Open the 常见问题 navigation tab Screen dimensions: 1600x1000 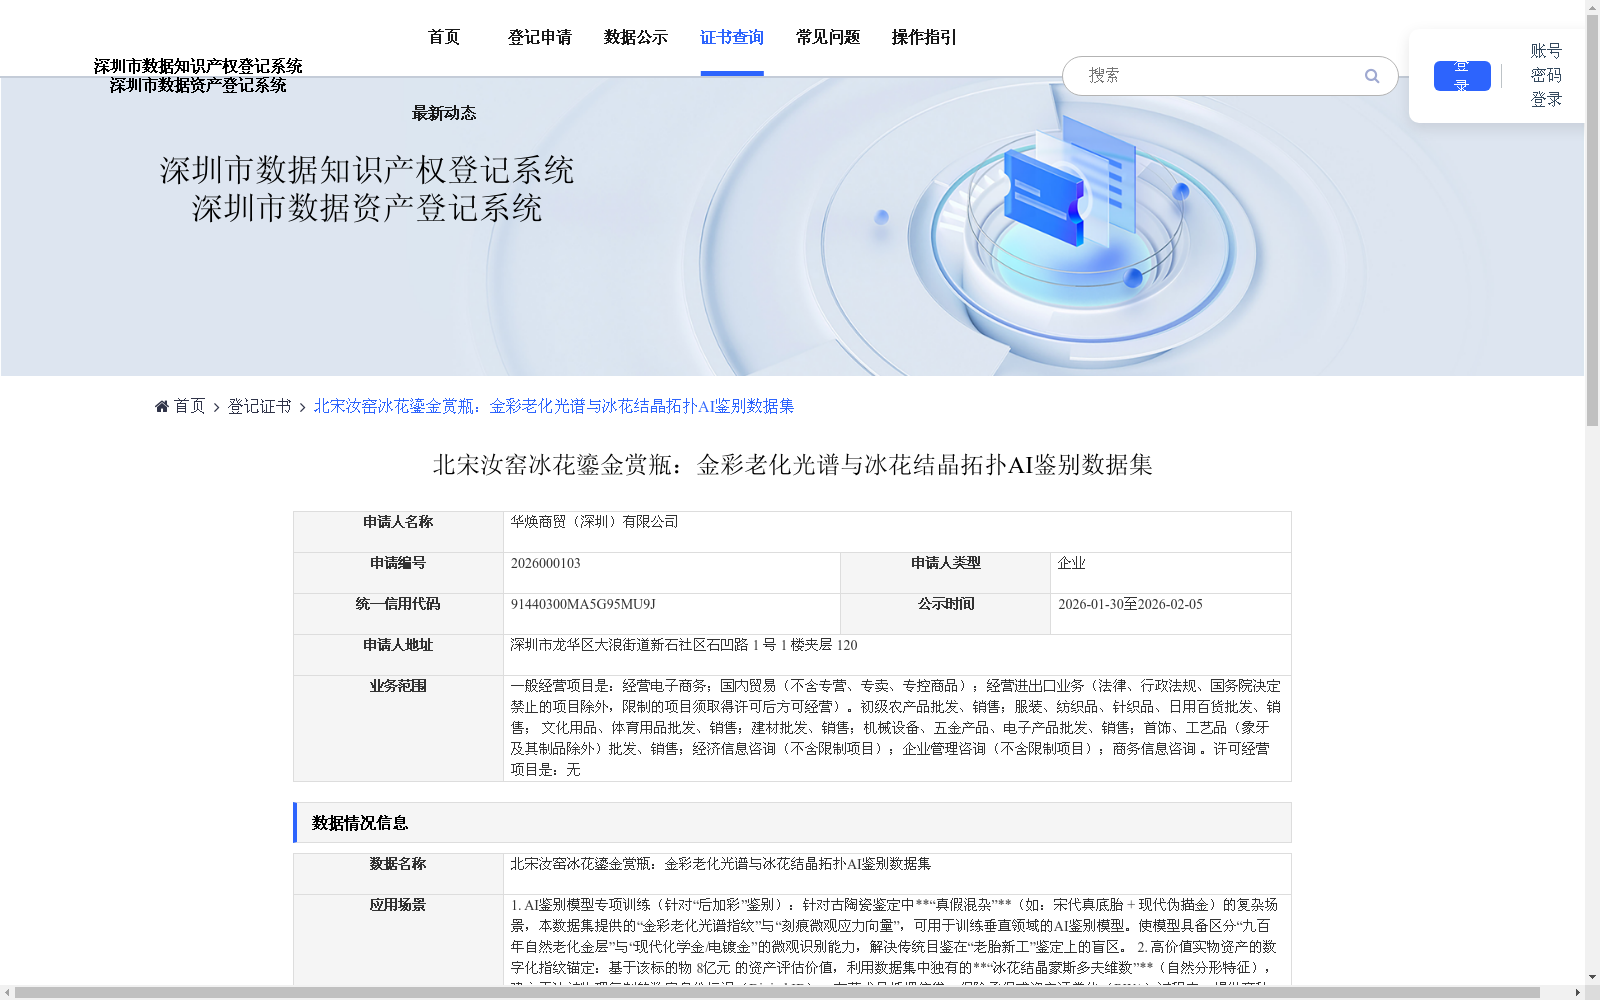(x=828, y=37)
